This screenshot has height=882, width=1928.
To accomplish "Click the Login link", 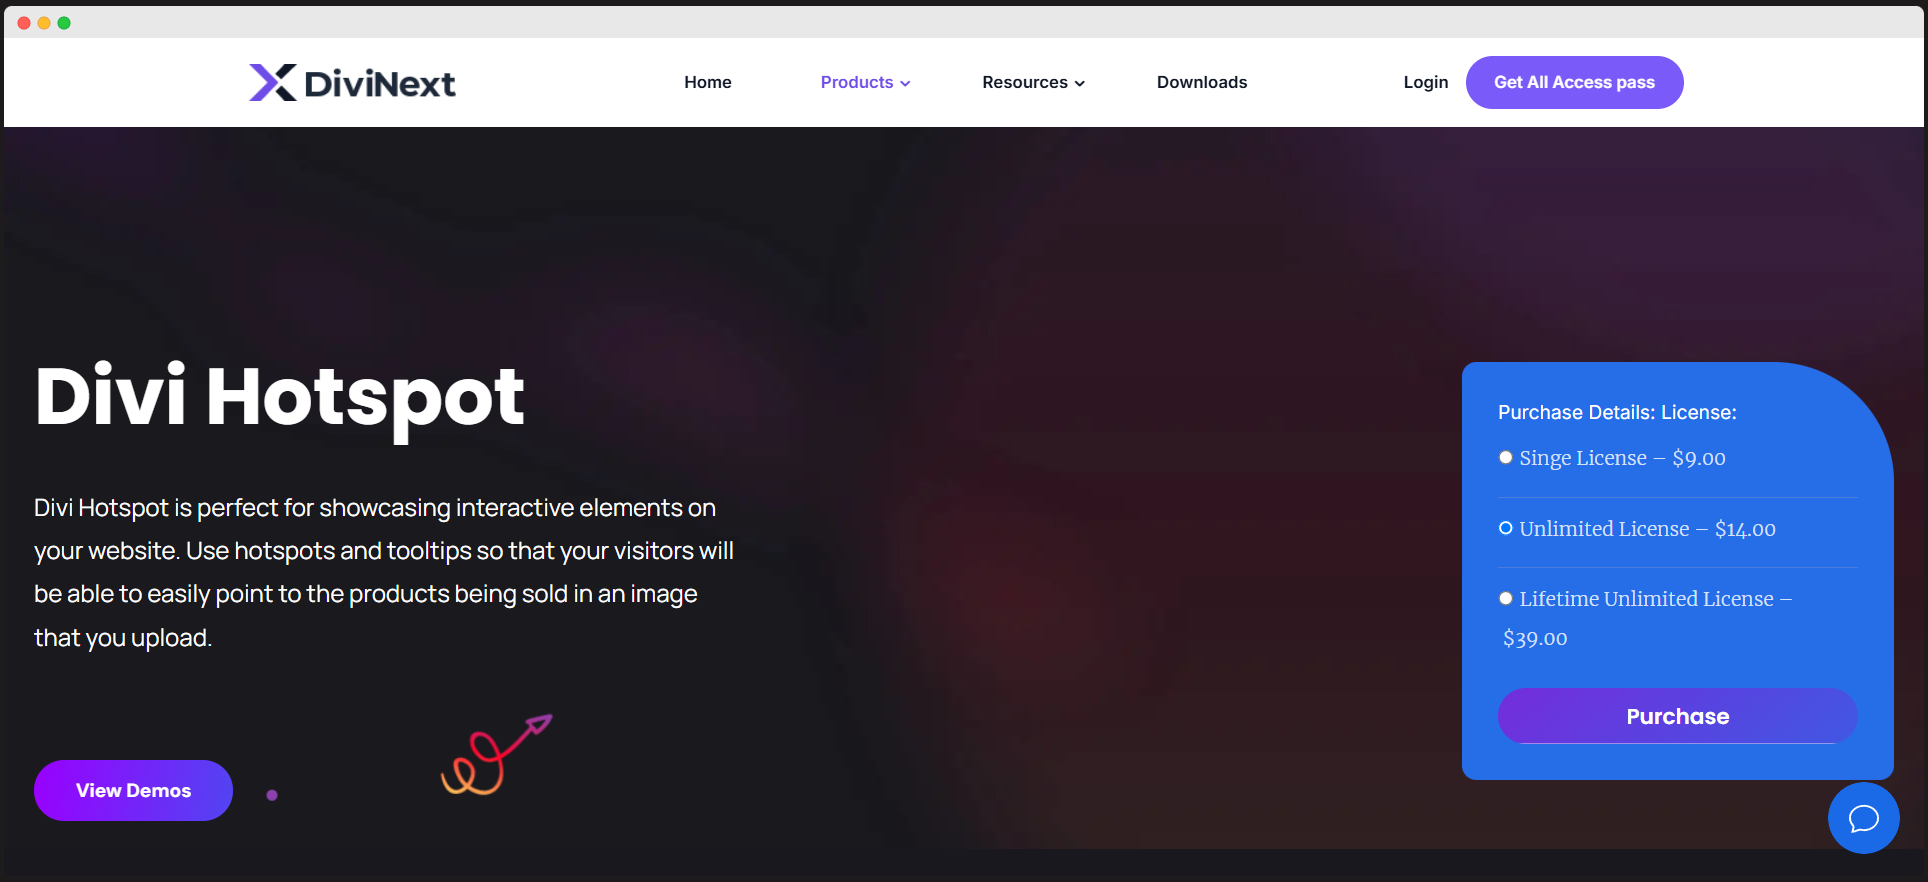I will [x=1425, y=82].
